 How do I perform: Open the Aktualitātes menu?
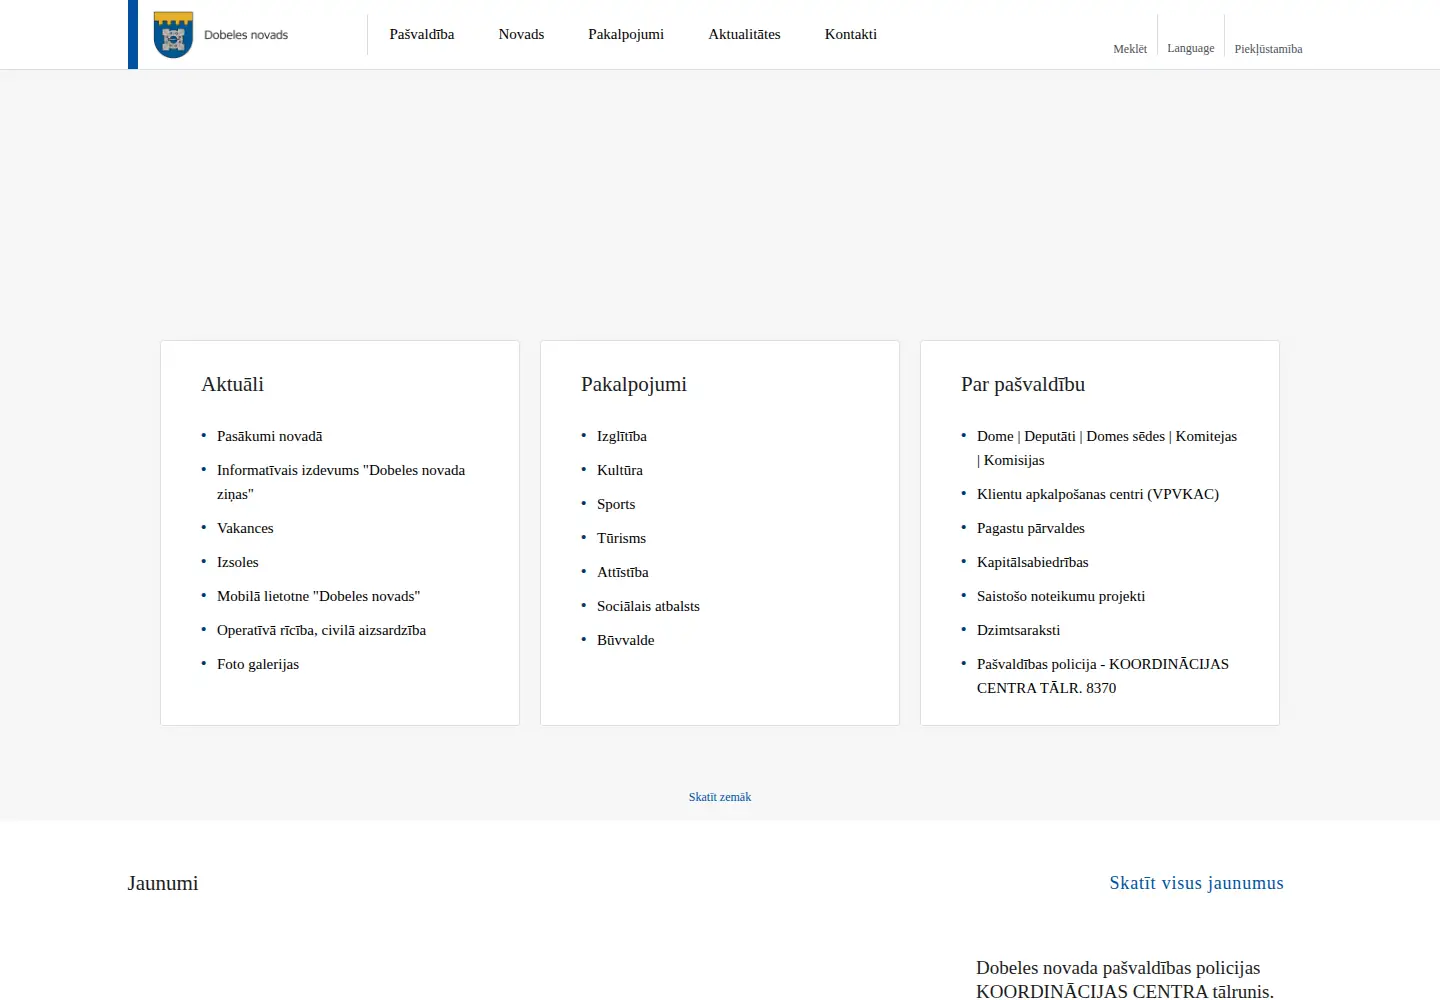click(744, 34)
